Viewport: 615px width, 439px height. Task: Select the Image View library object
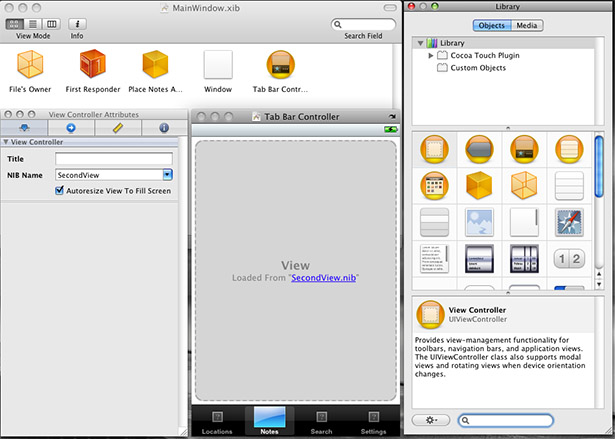click(x=479, y=222)
